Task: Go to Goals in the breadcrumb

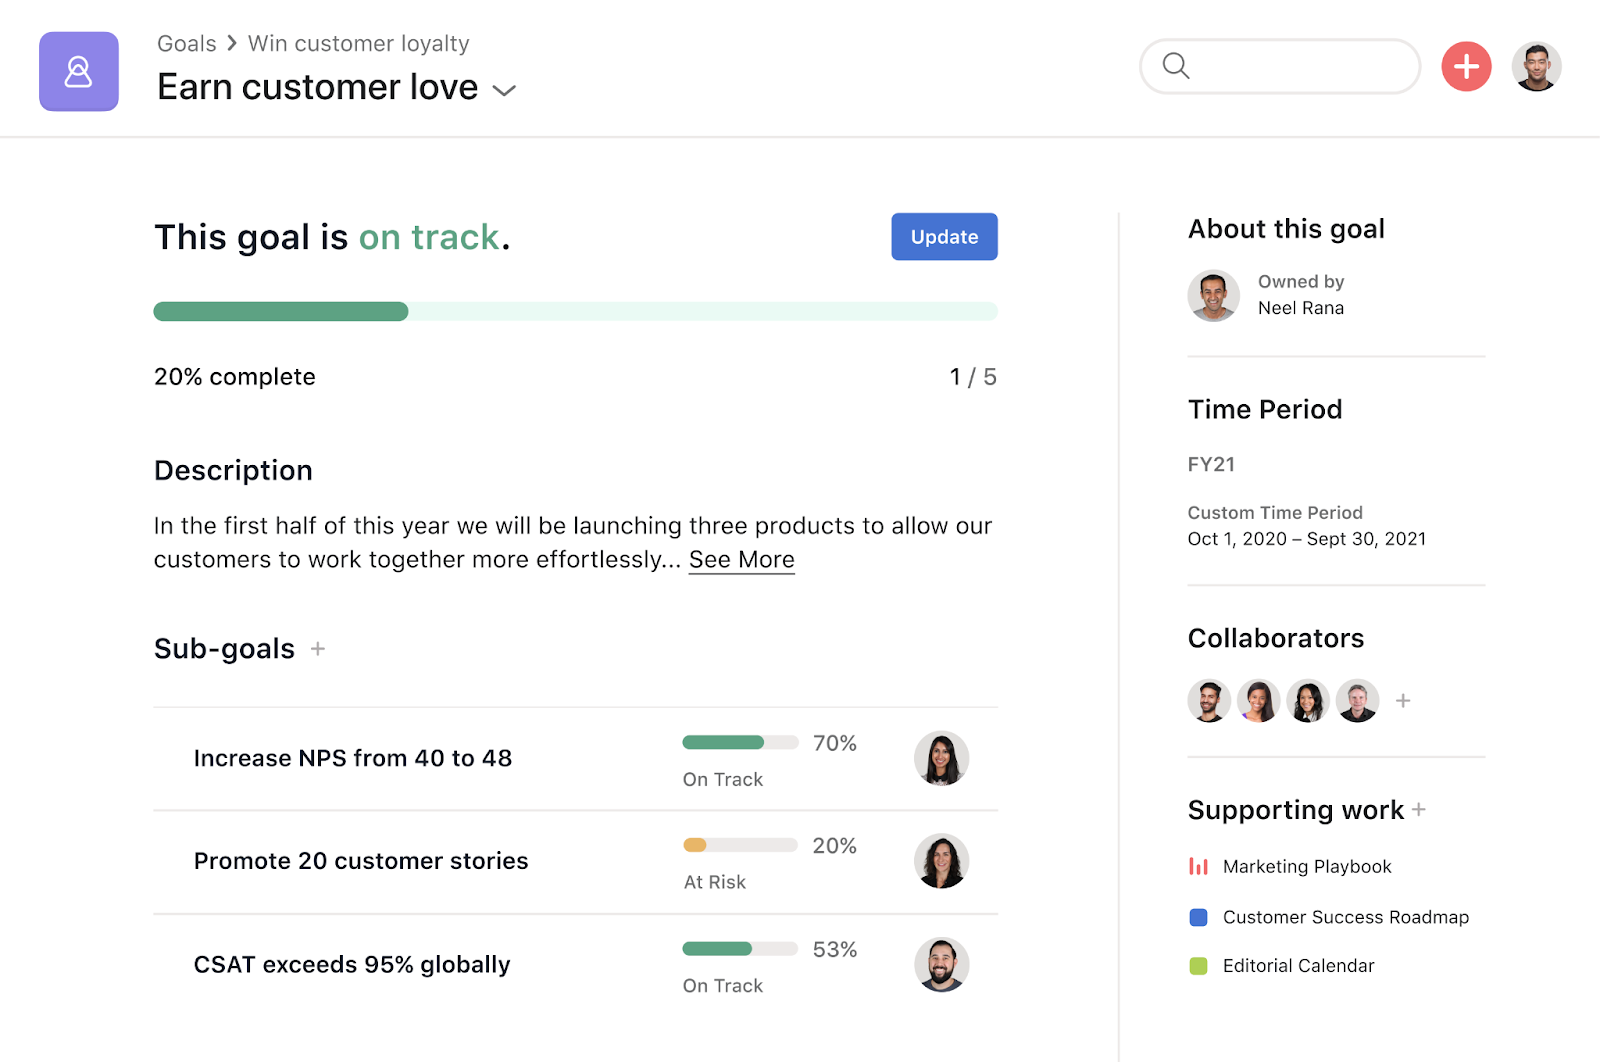Action: (x=187, y=43)
